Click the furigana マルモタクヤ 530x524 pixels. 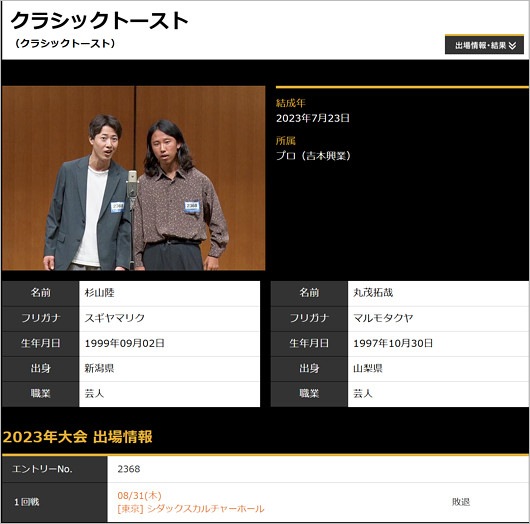383,318
